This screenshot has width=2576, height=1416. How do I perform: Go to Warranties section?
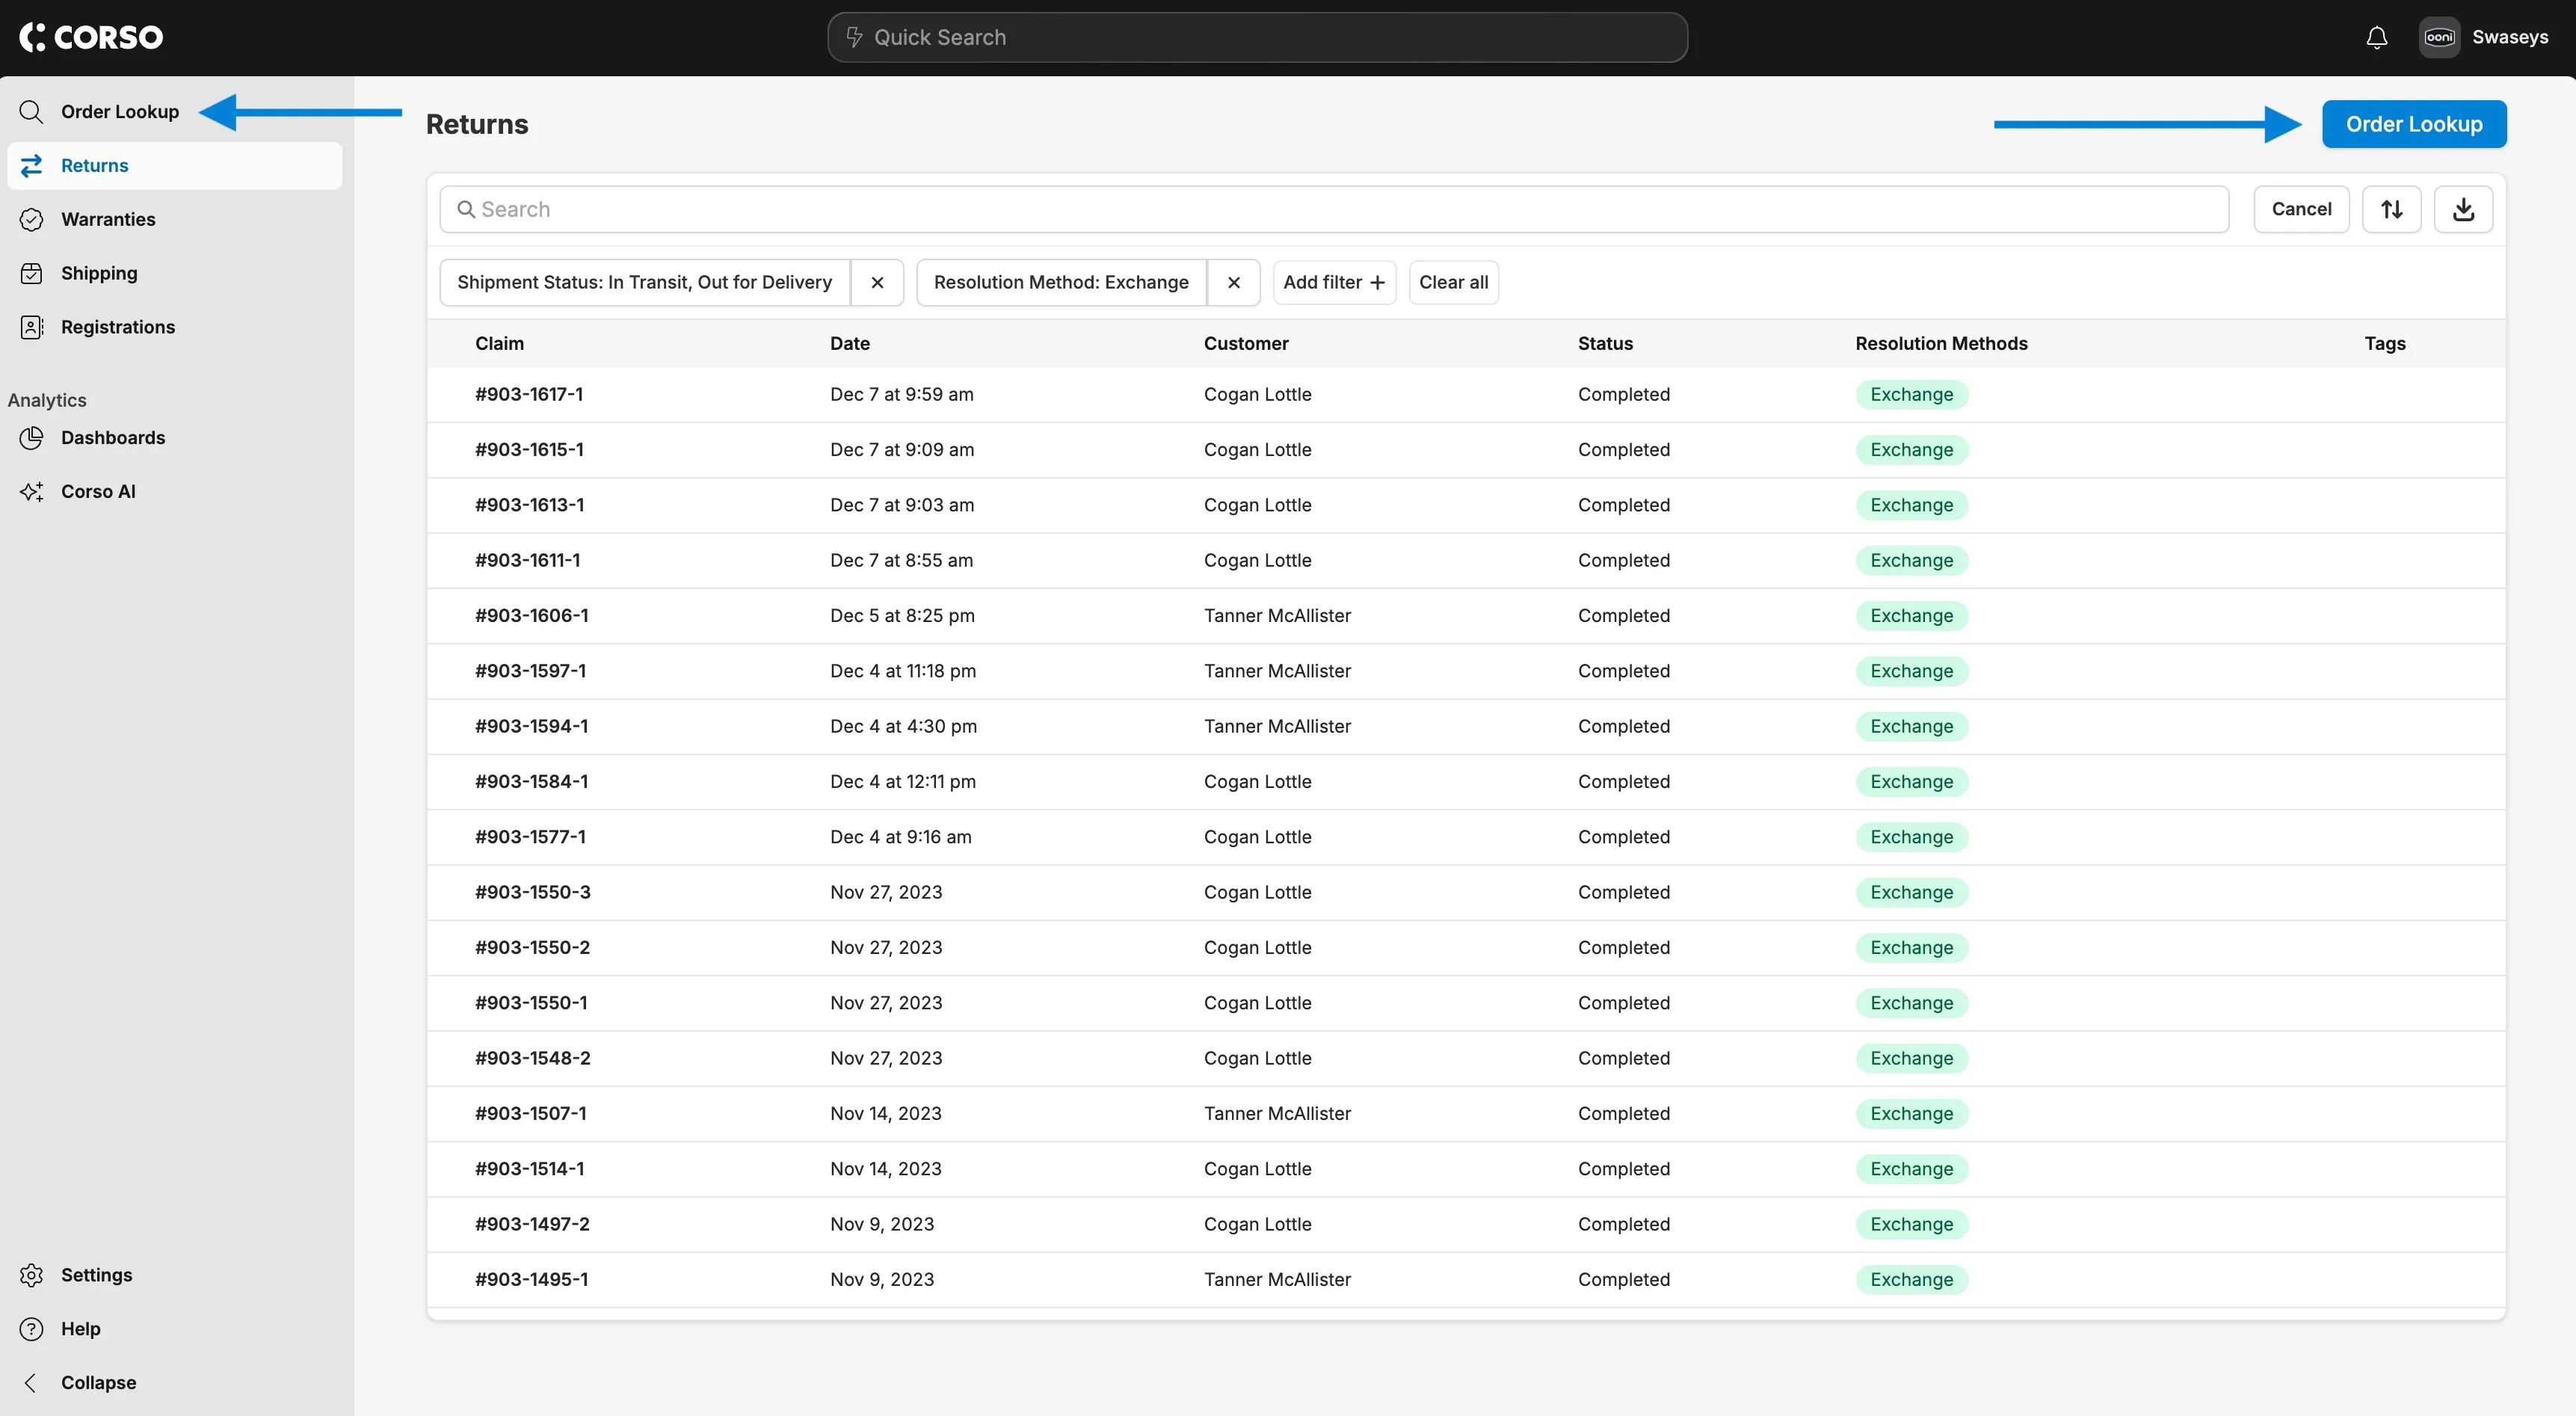(x=175, y=219)
